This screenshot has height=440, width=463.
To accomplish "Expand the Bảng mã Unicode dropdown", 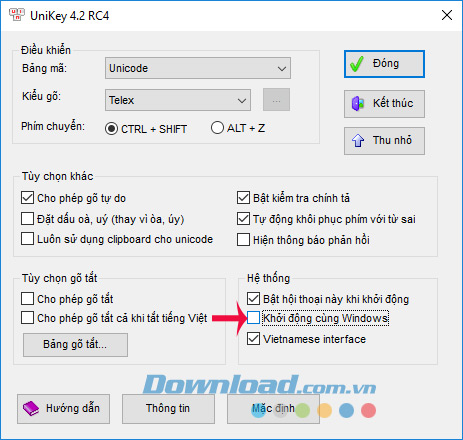I will (x=198, y=68).
